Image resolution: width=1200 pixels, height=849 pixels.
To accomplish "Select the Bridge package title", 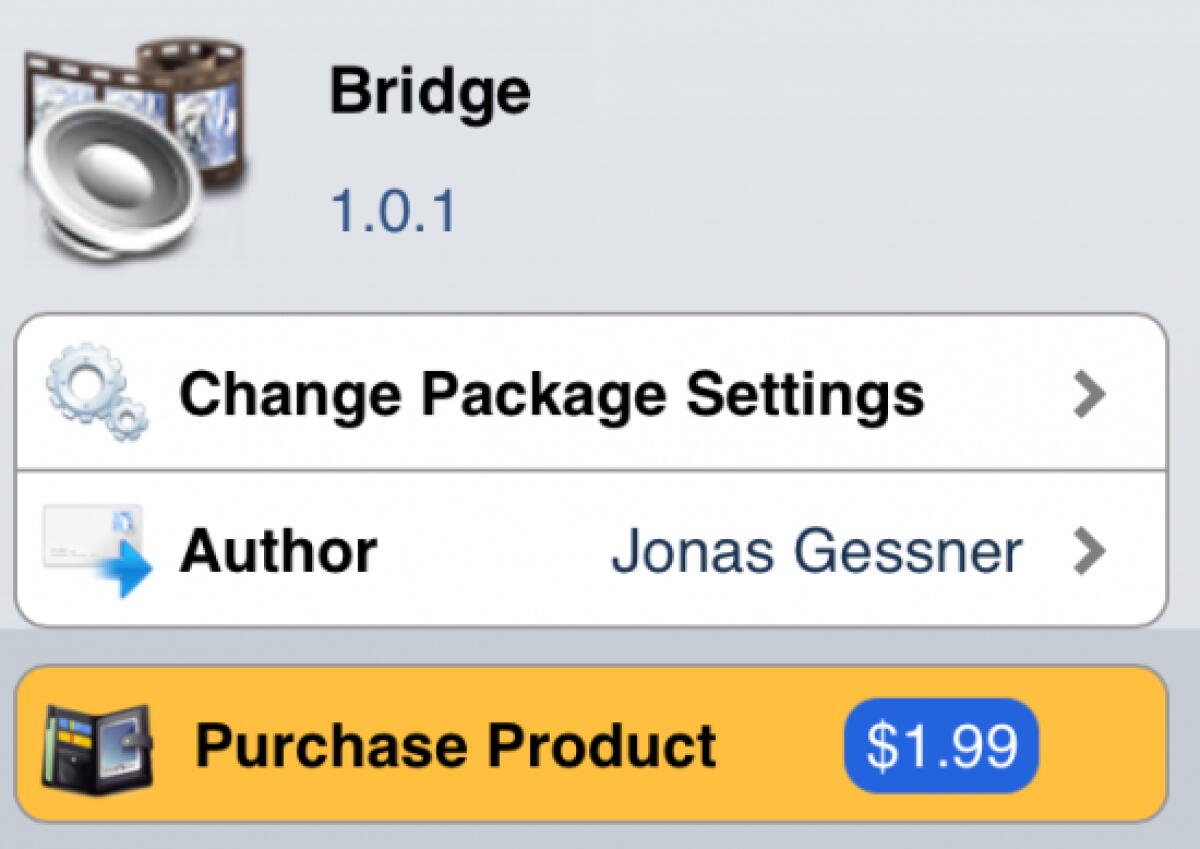I will (430, 90).
